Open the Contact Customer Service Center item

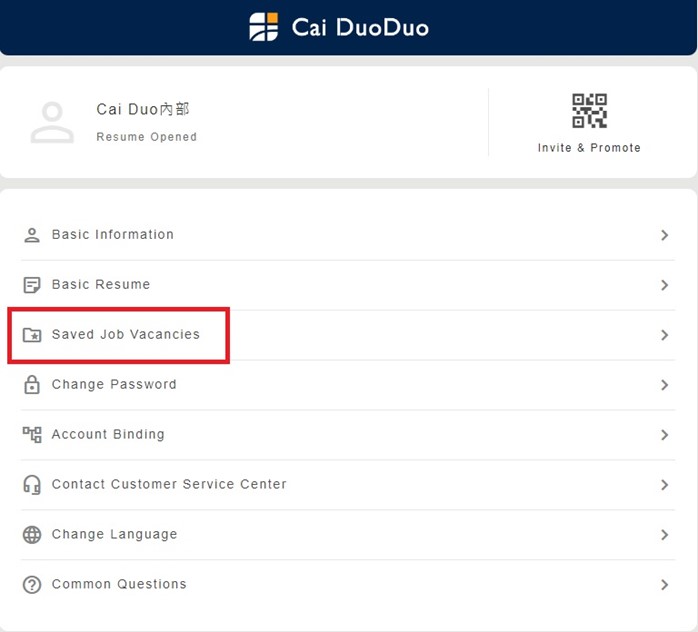[169, 485]
